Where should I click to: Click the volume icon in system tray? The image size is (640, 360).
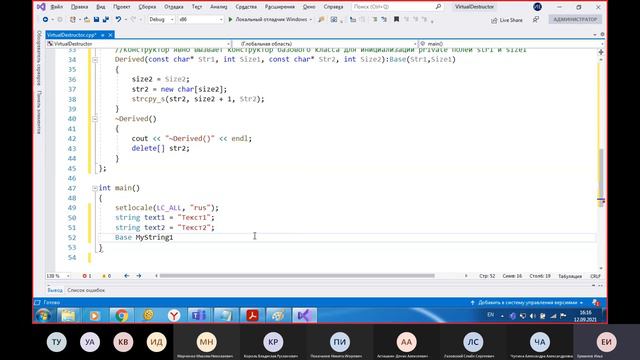click(533, 316)
